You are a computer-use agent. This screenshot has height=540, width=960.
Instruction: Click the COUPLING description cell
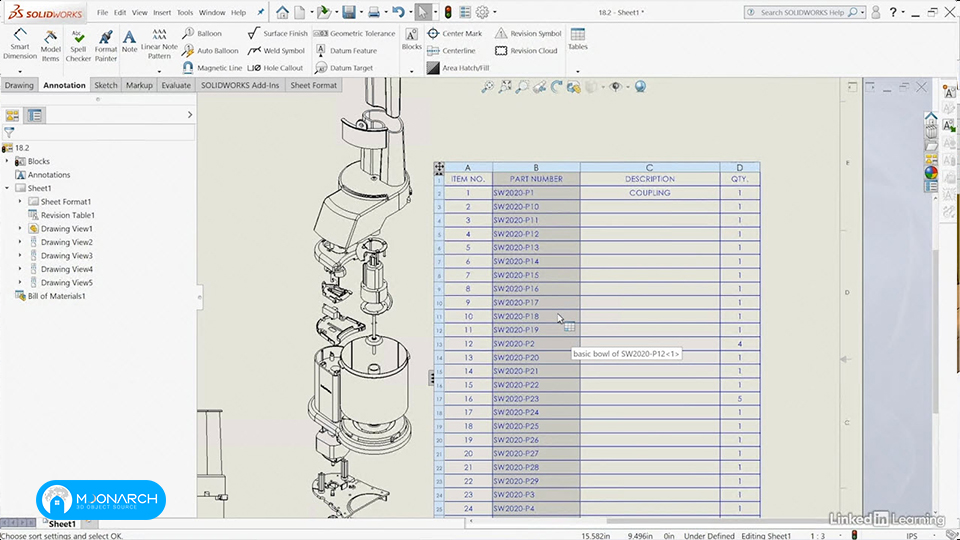click(x=650, y=193)
